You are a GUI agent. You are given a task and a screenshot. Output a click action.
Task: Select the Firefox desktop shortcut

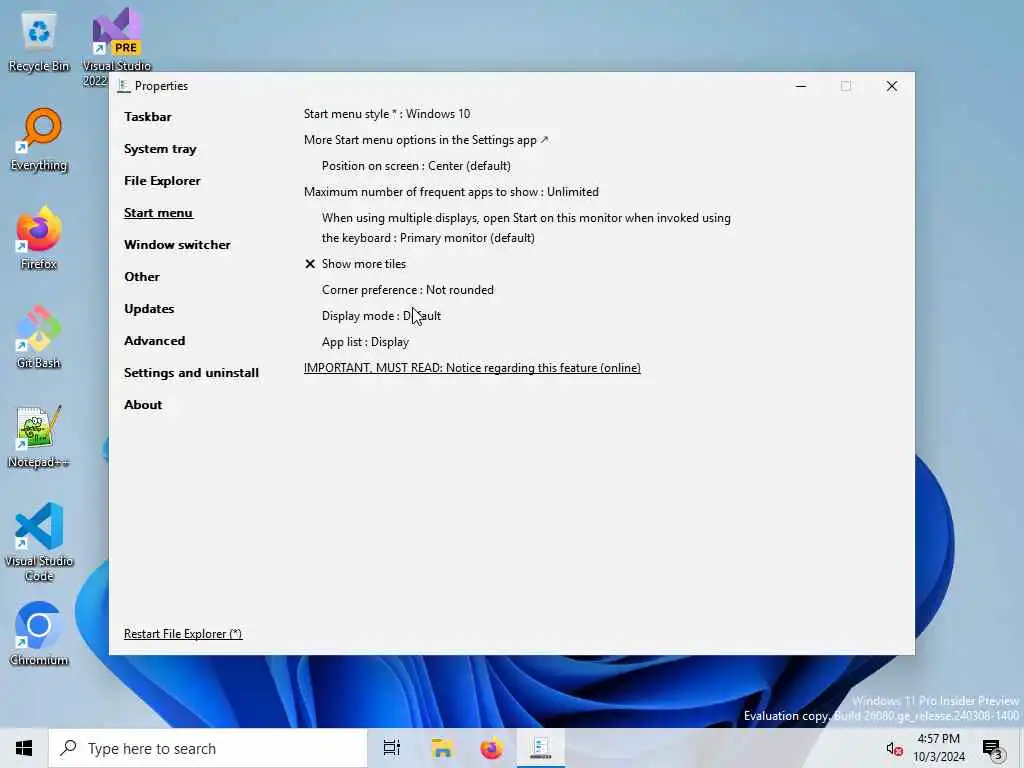click(x=39, y=238)
